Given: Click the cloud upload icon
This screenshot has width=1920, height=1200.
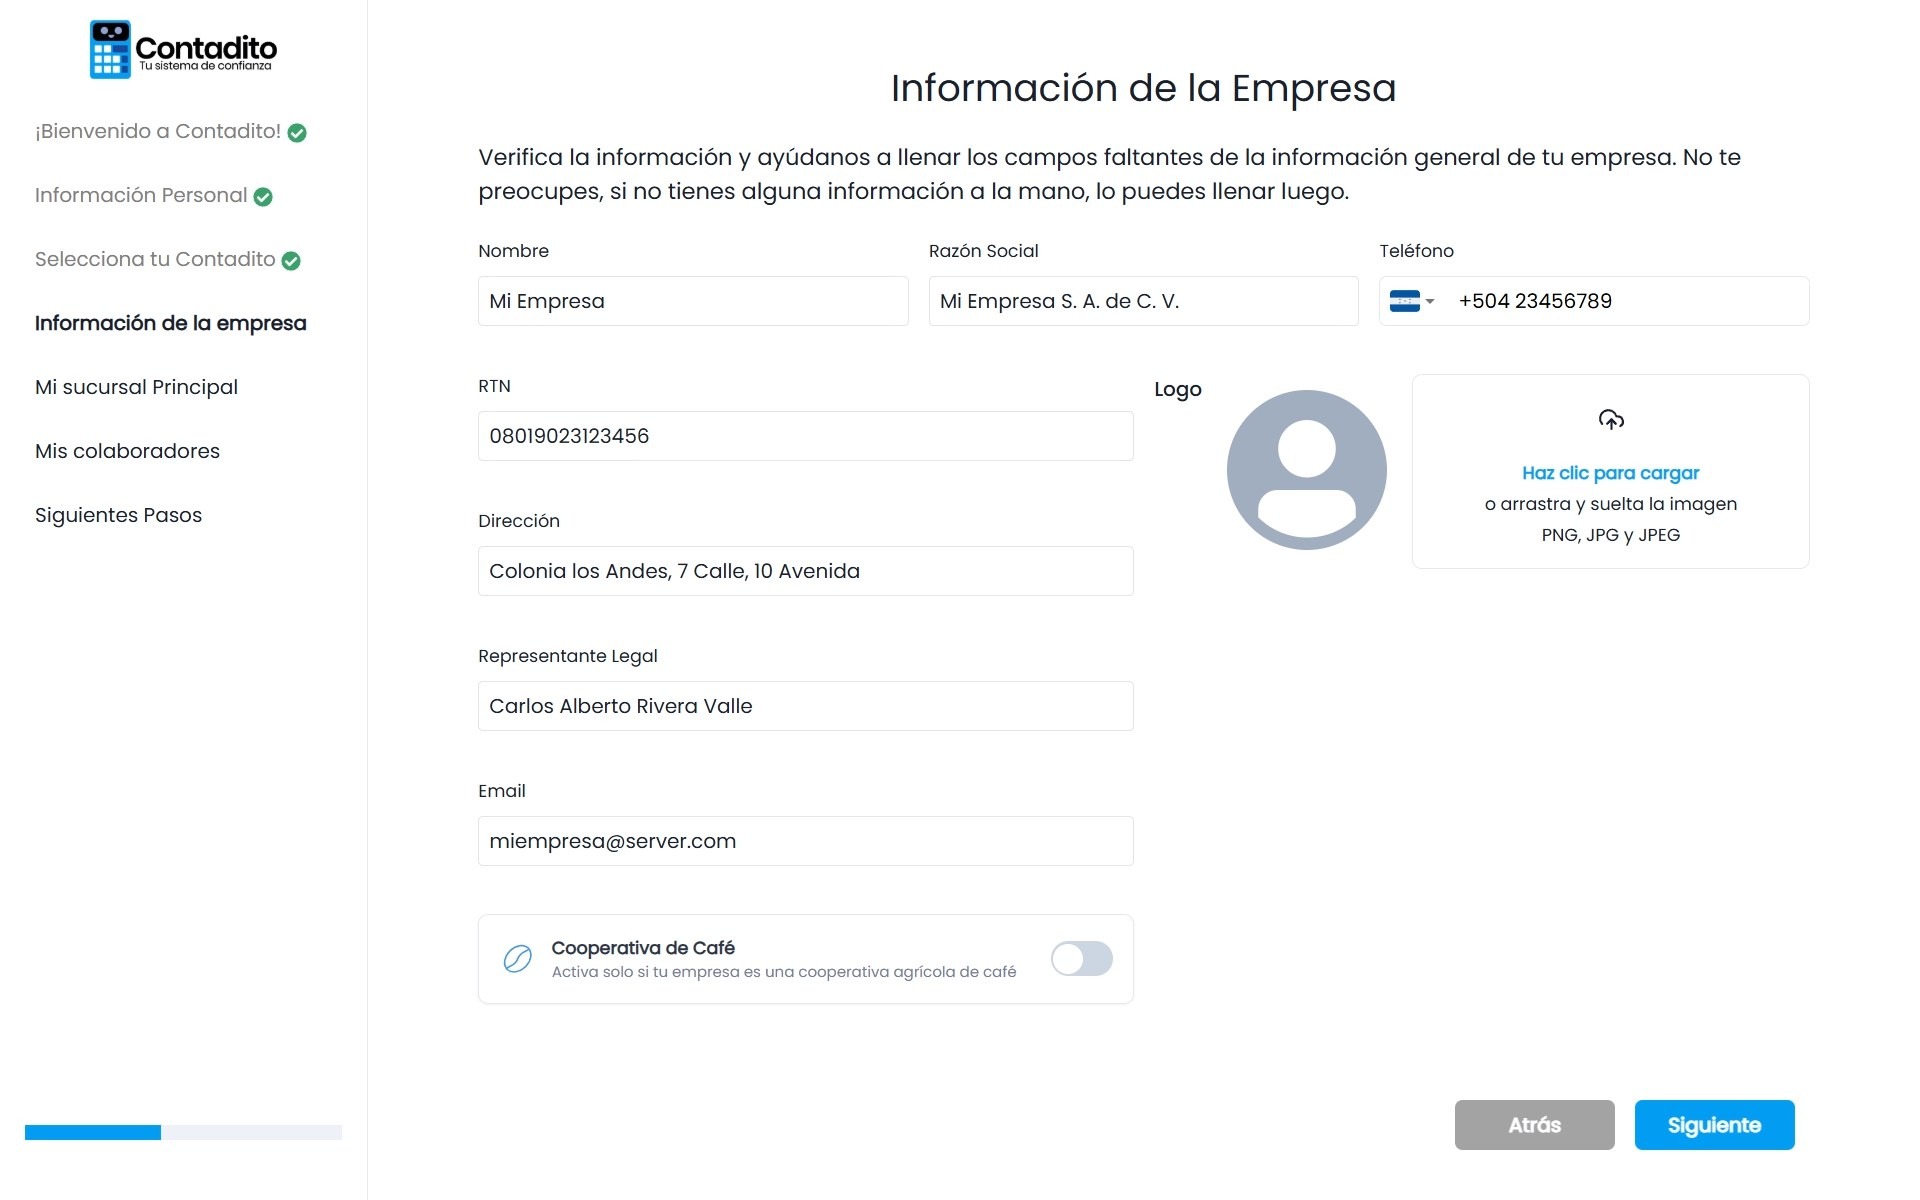Looking at the screenshot, I should [1610, 419].
